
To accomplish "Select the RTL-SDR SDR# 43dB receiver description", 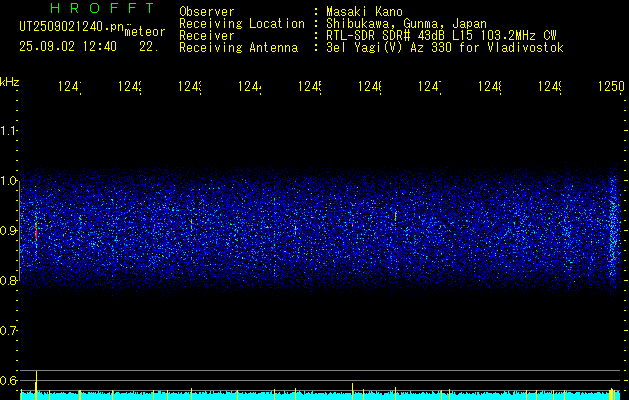I will 441,36.
